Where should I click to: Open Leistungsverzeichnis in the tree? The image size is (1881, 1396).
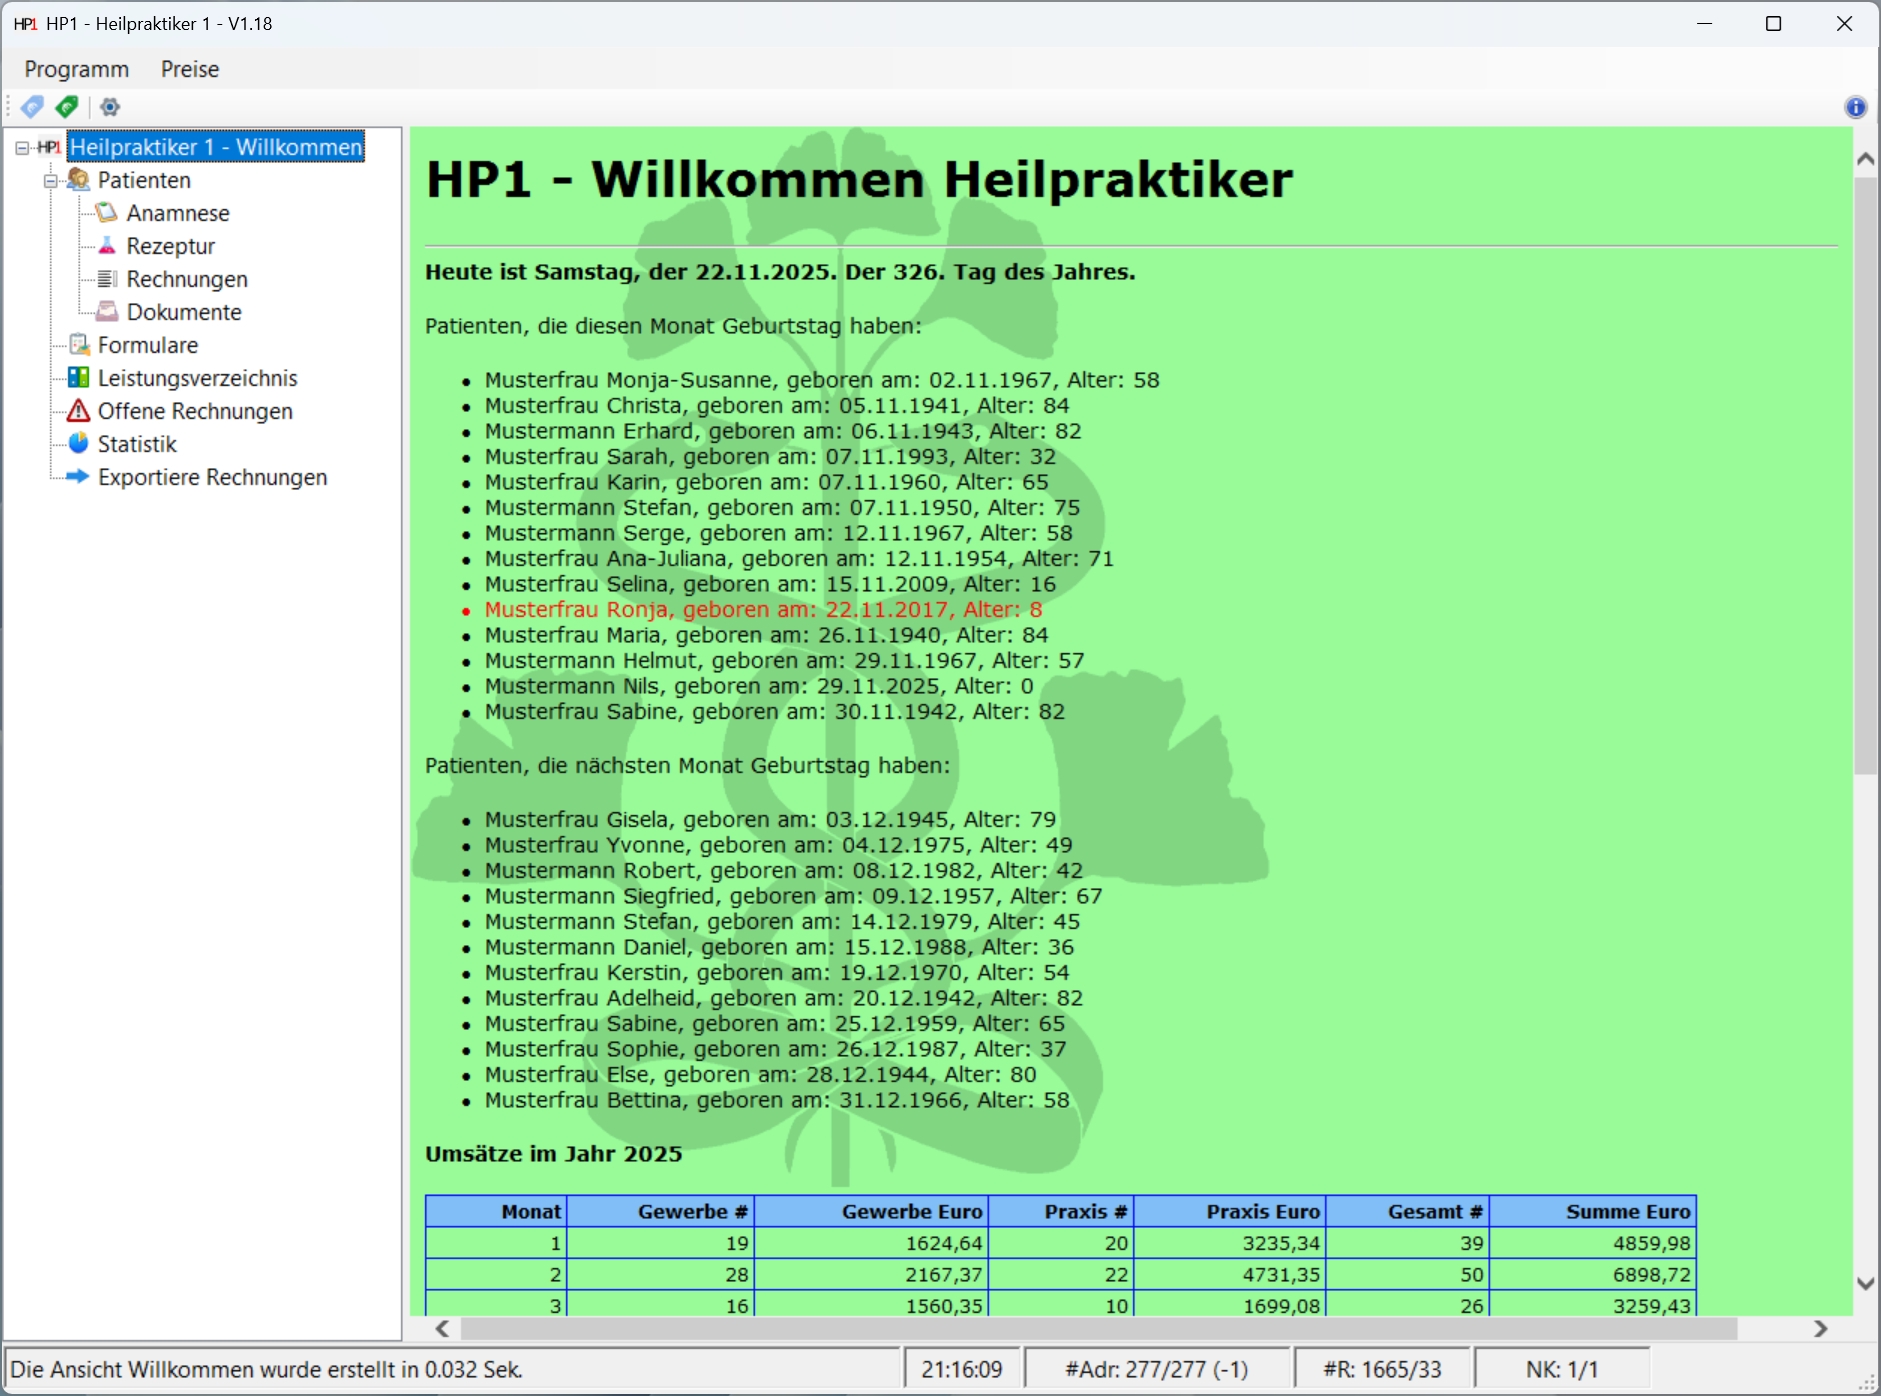198,378
